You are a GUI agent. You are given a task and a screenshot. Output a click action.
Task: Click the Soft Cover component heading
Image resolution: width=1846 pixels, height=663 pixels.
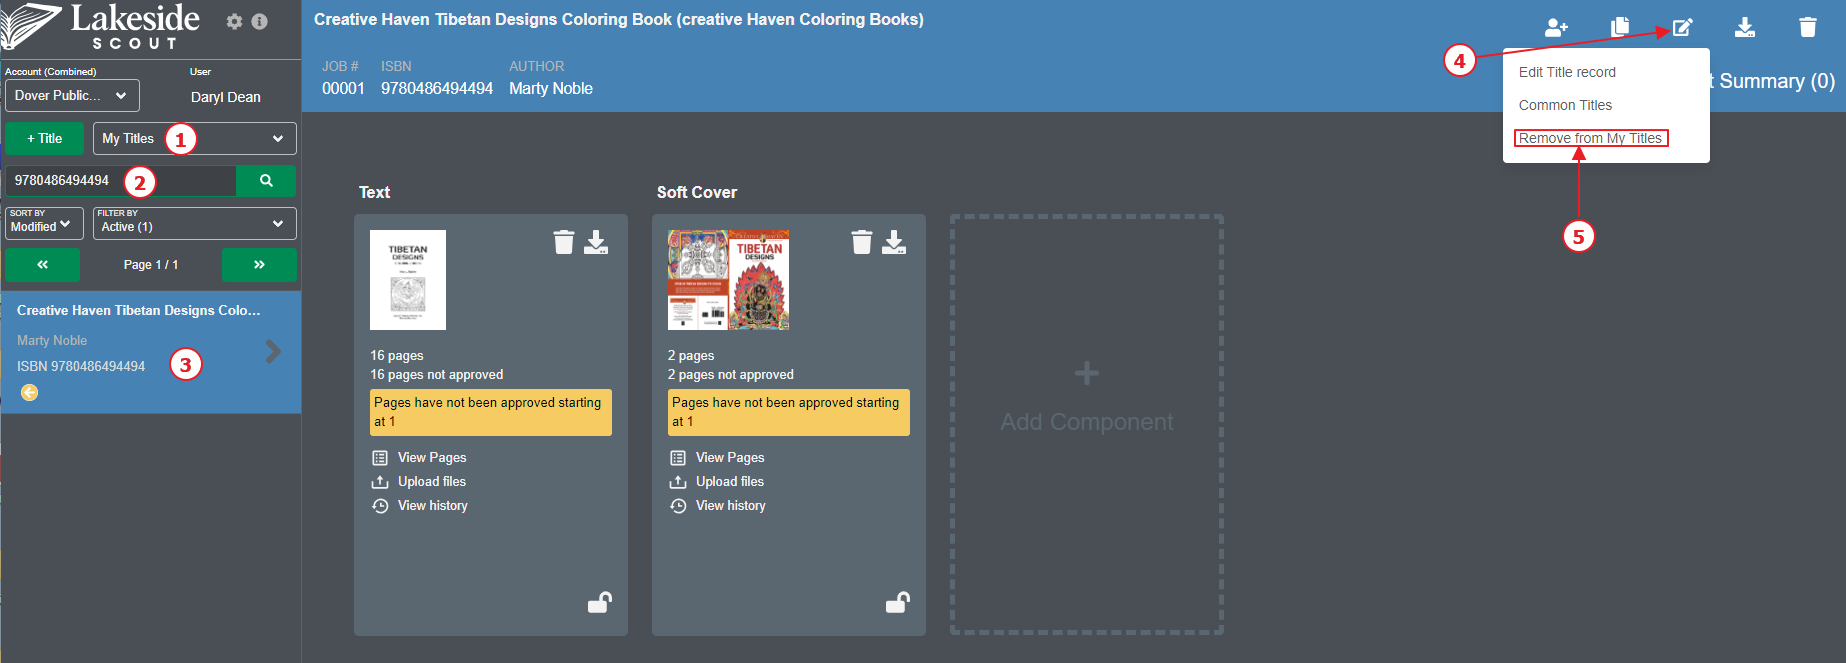(x=697, y=192)
